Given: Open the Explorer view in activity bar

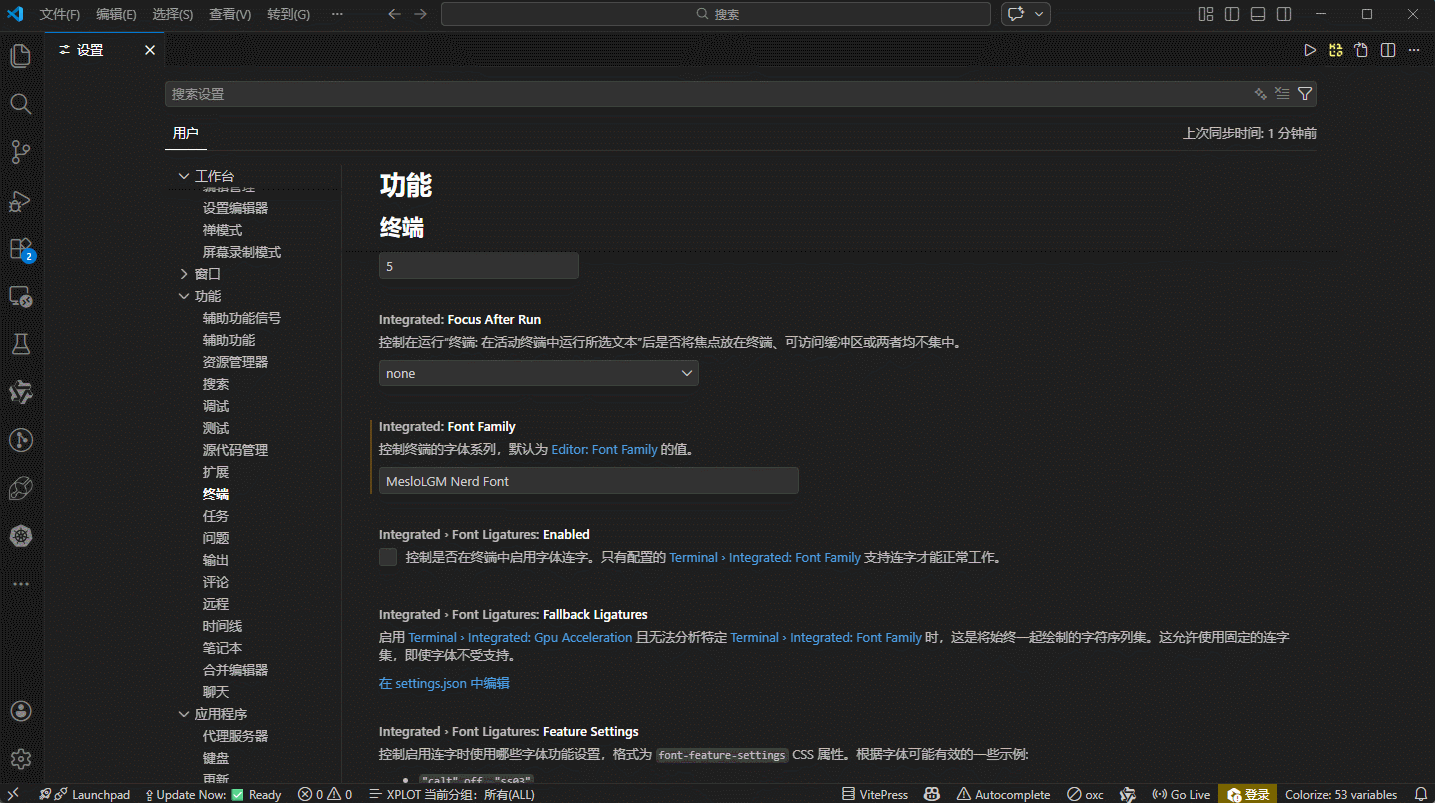Looking at the screenshot, I should [x=20, y=56].
